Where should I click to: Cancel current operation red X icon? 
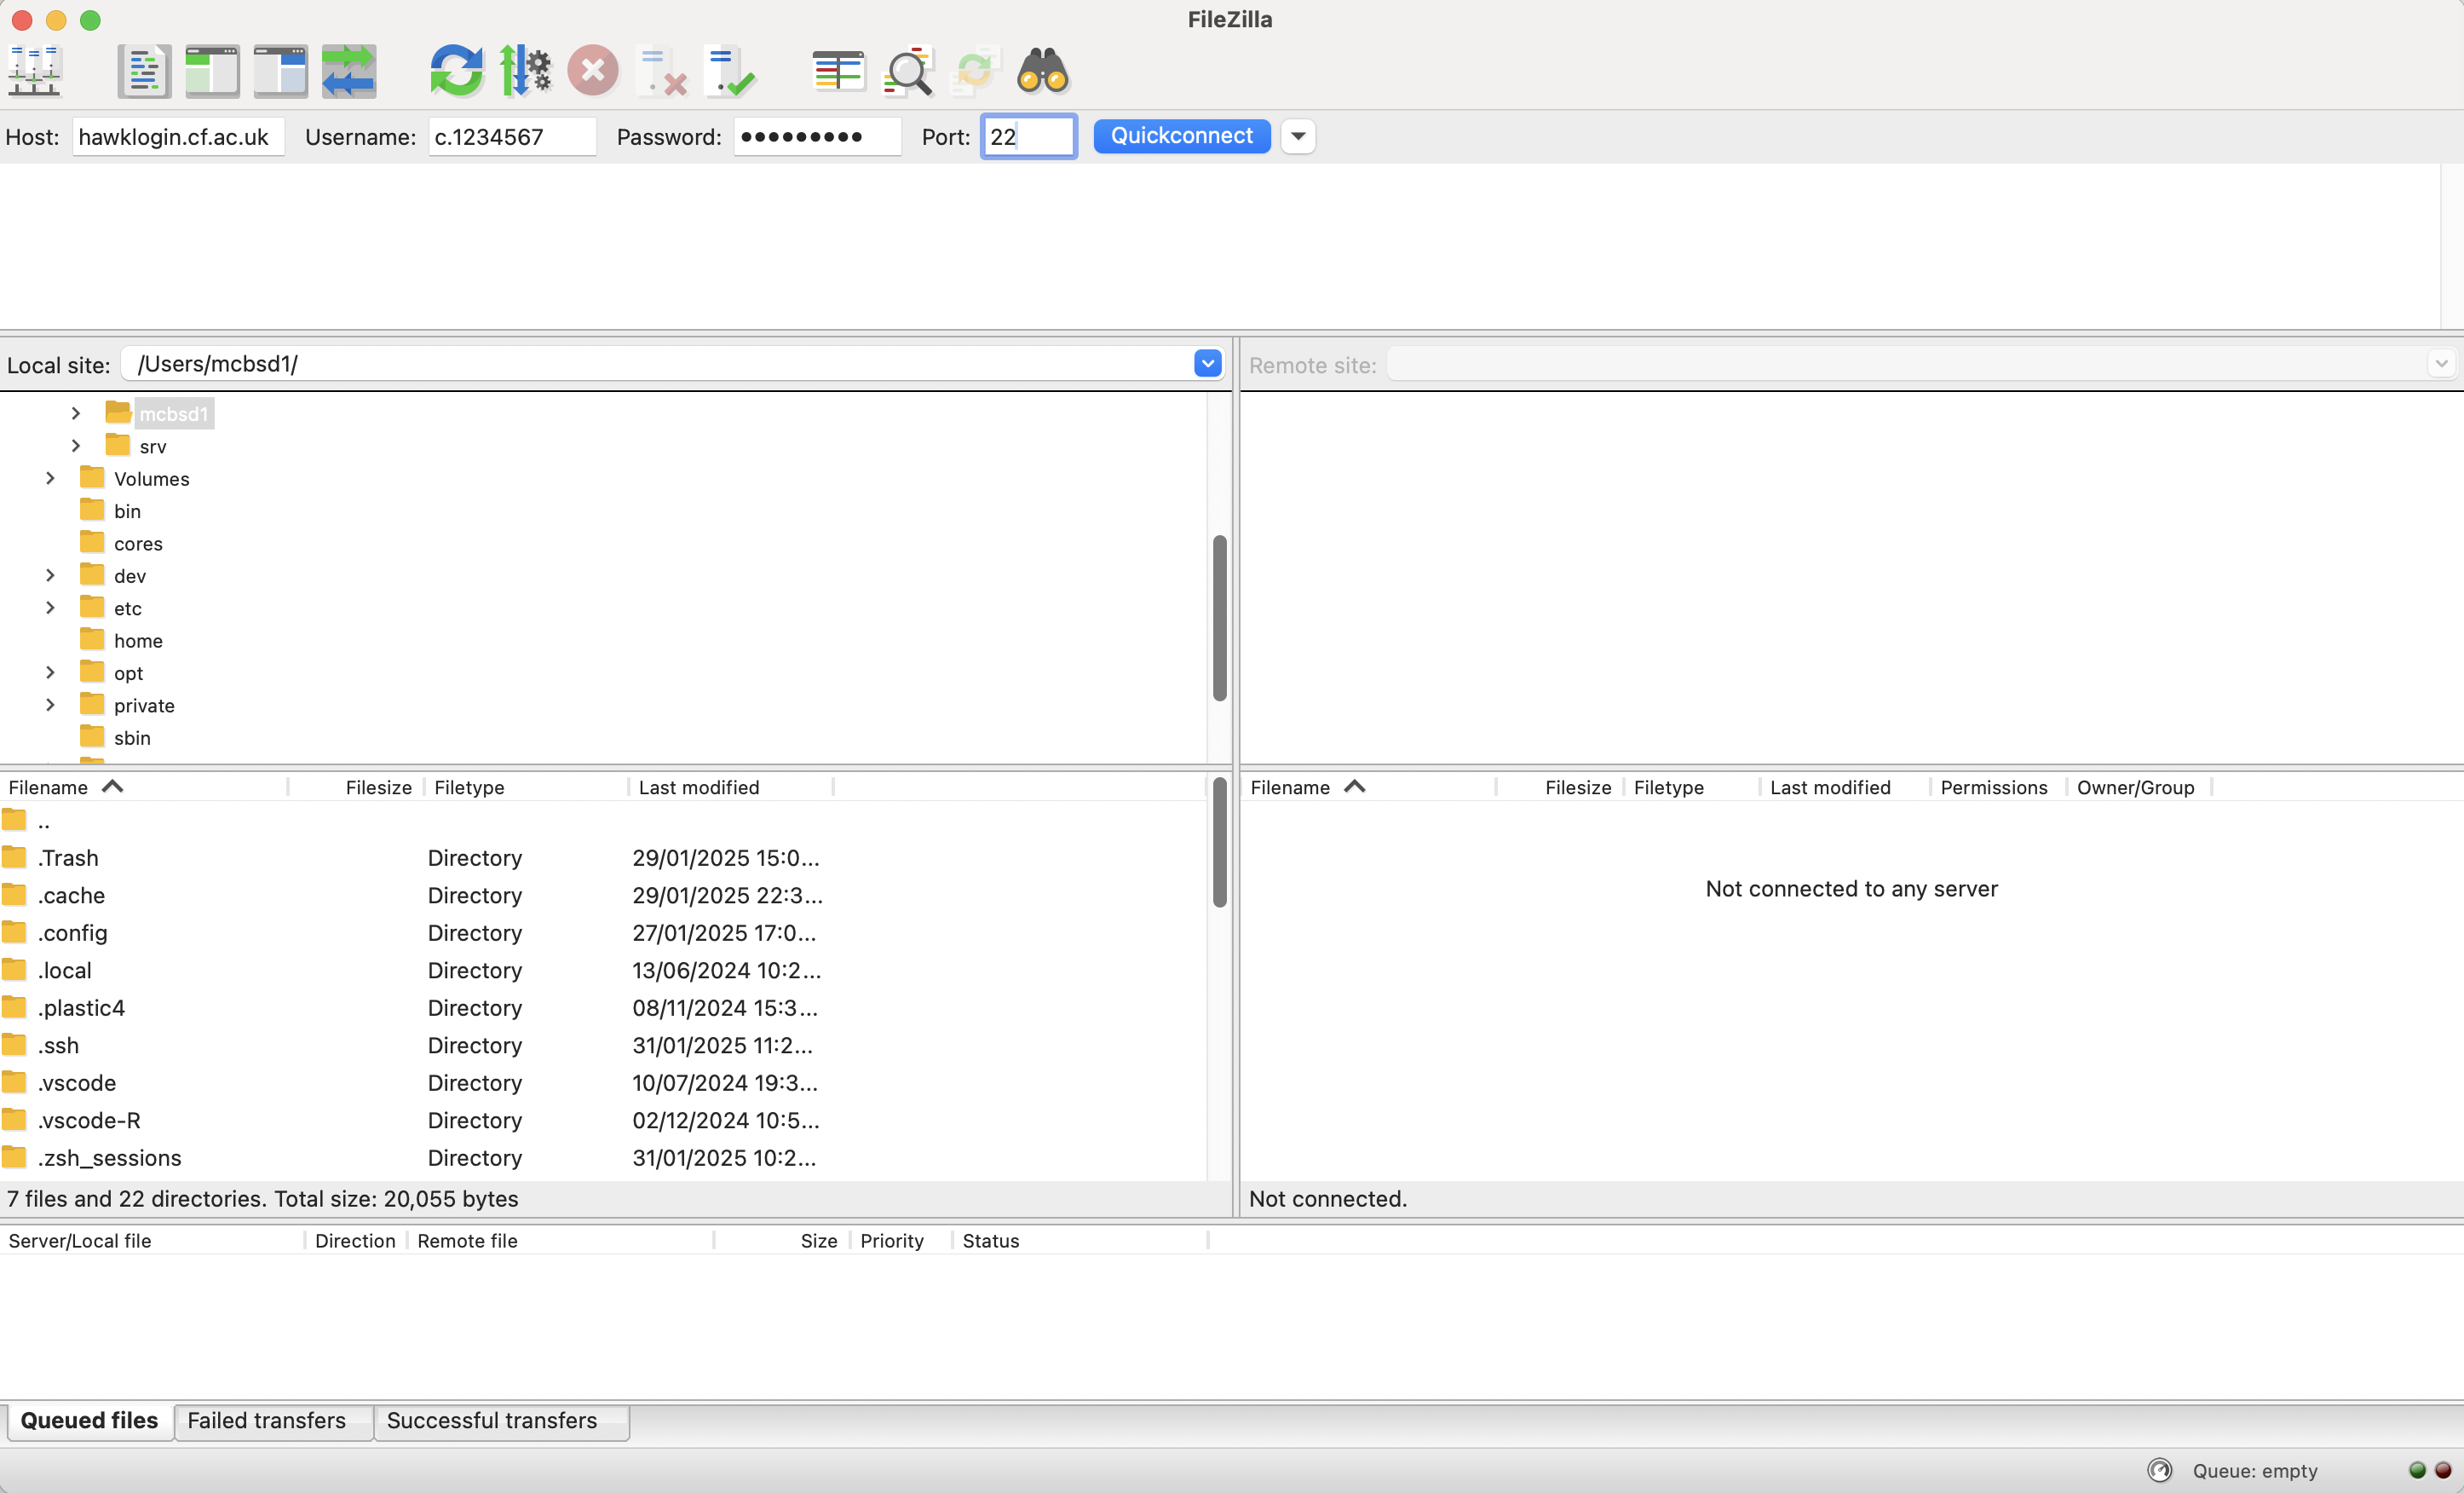point(593,71)
